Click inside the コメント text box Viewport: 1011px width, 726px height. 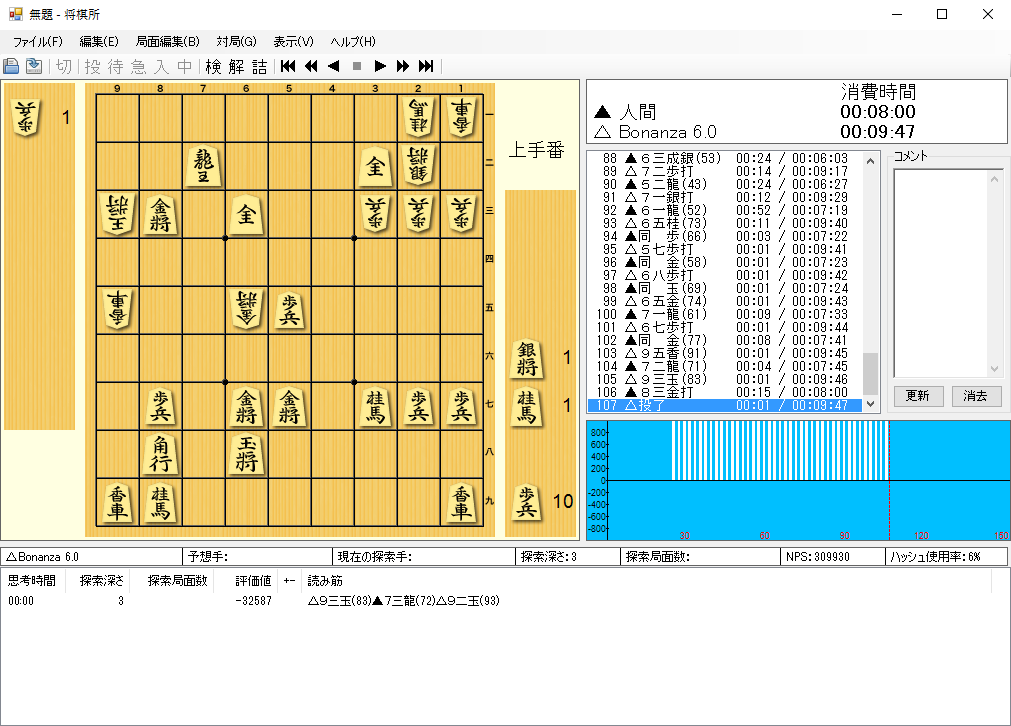tap(947, 273)
